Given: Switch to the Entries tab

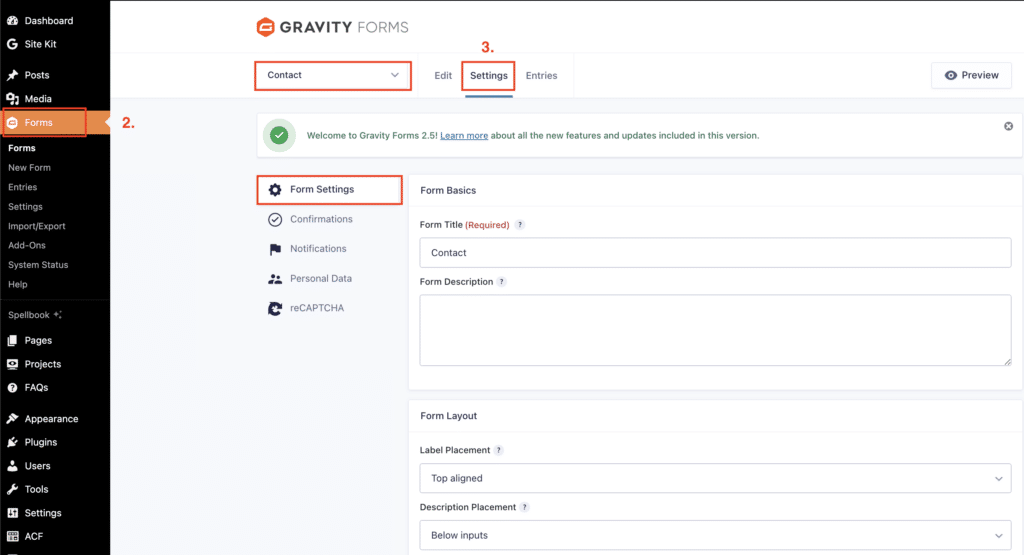Looking at the screenshot, I should pyautogui.click(x=541, y=76).
